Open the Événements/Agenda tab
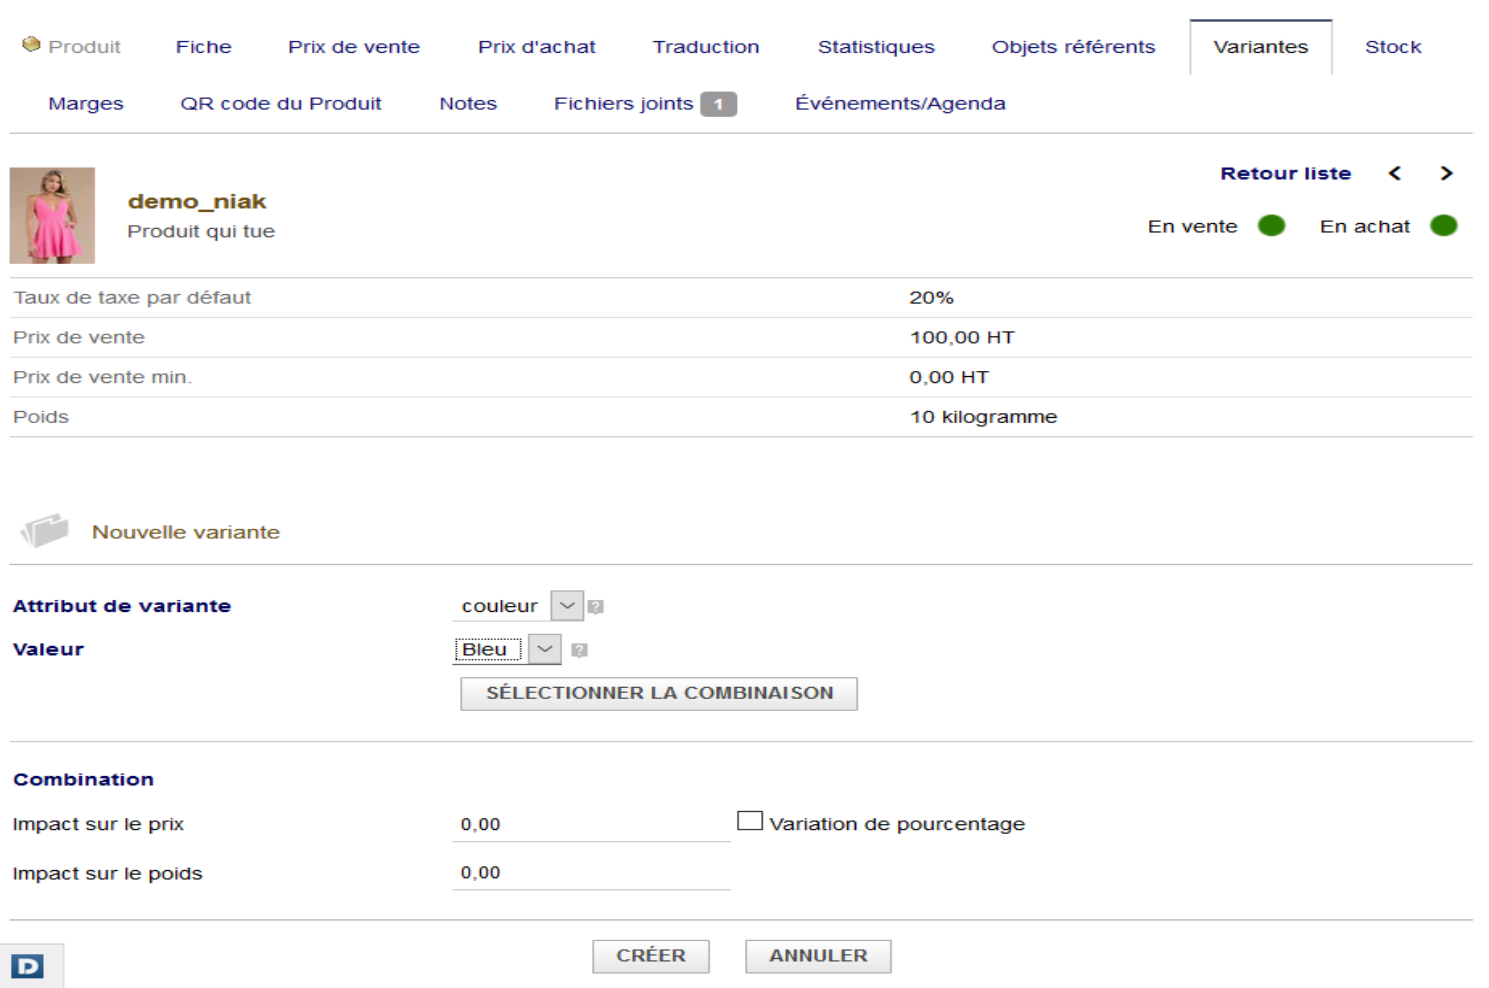The height and width of the screenshot is (988, 1489). click(x=900, y=104)
